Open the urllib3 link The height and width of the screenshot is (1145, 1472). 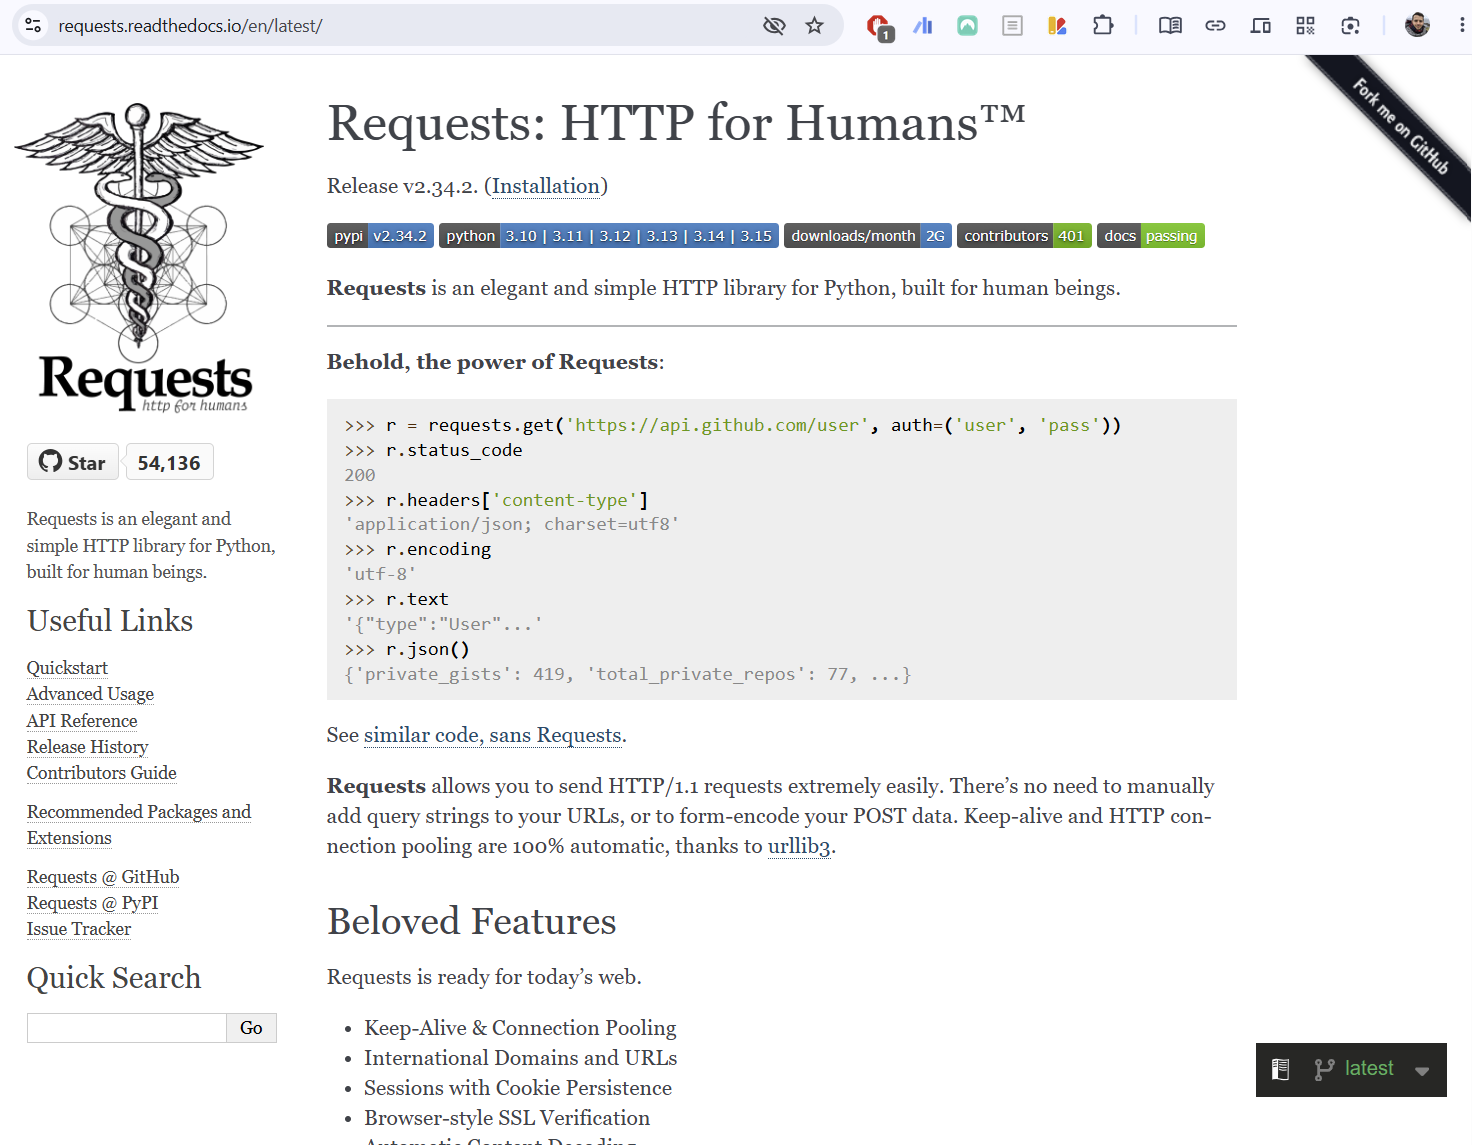pyautogui.click(x=799, y=847)
